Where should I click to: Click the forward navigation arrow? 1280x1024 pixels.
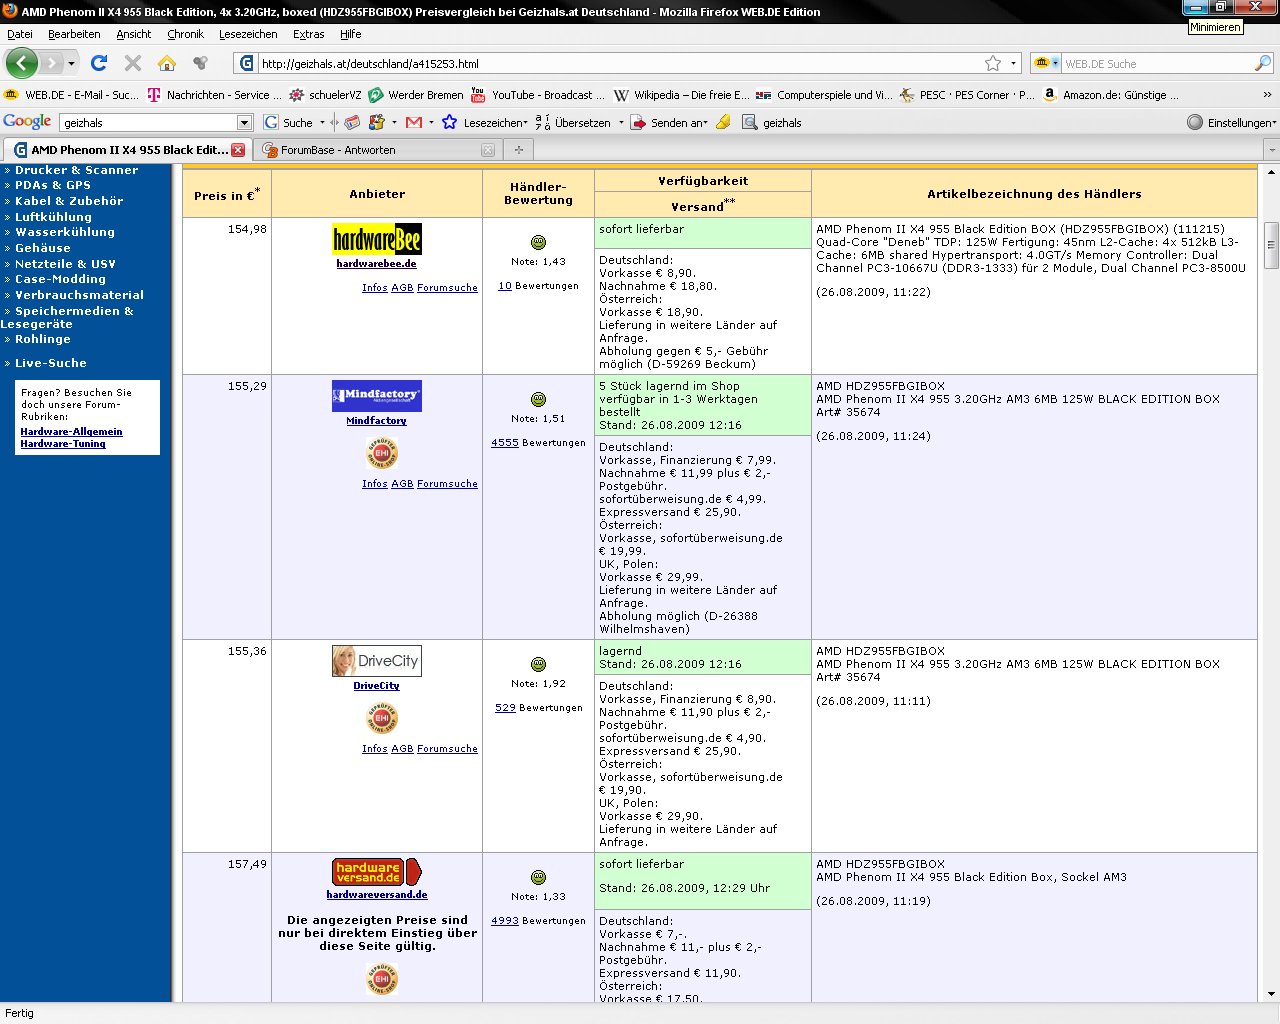51,63
